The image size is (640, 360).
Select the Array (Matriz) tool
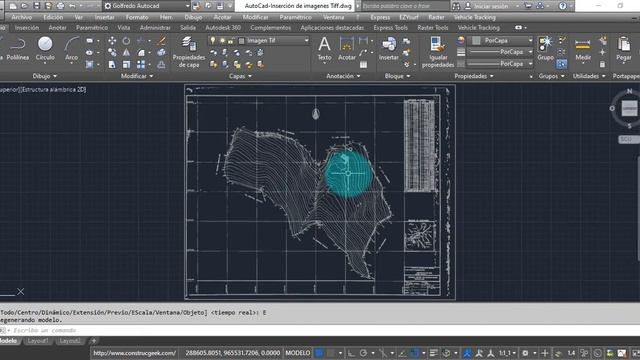[x=141, y=64]
